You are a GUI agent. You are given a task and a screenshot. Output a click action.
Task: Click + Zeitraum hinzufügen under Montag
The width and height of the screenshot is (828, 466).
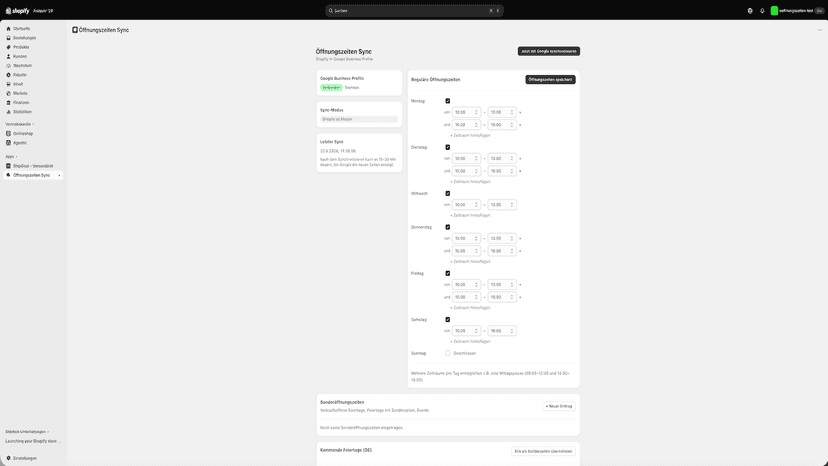[x=470, y=136]
